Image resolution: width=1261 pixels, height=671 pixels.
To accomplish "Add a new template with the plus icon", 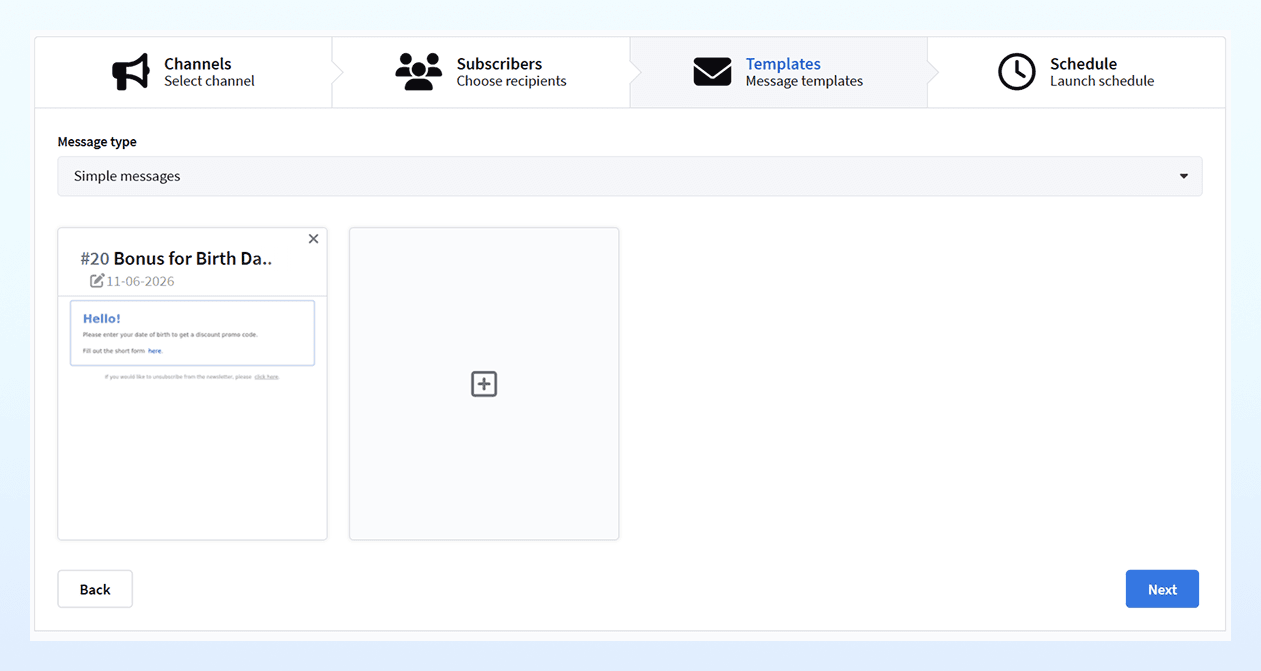I will pos(484,384).
